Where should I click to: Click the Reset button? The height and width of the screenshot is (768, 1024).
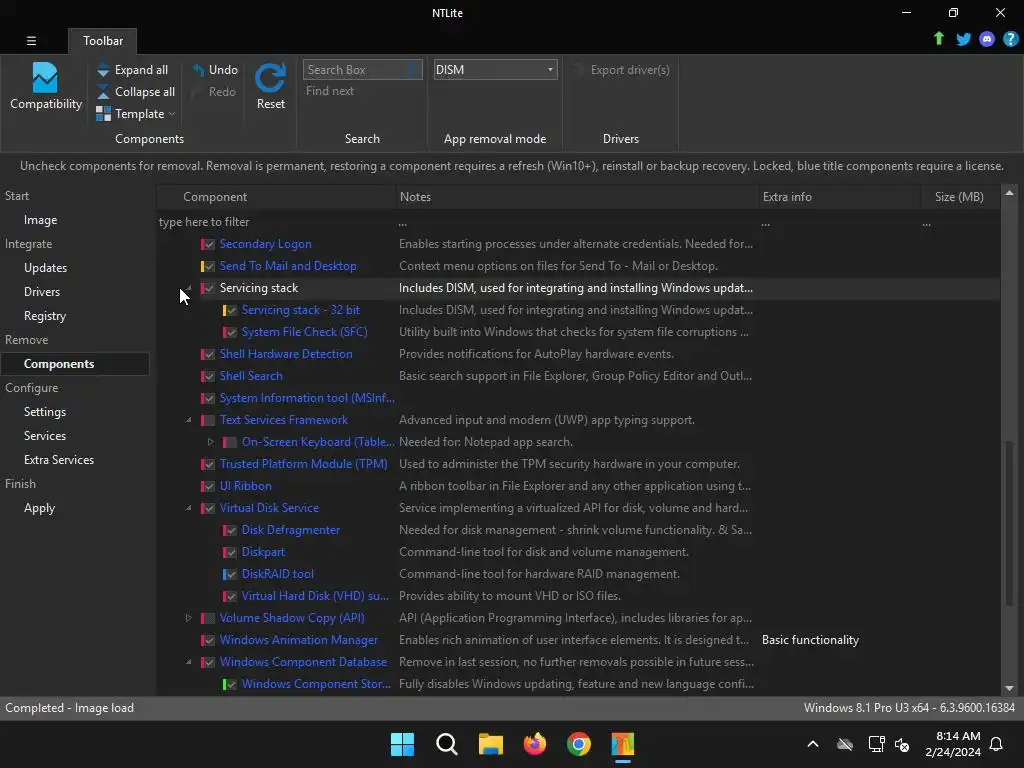click(x=270, y=87)
